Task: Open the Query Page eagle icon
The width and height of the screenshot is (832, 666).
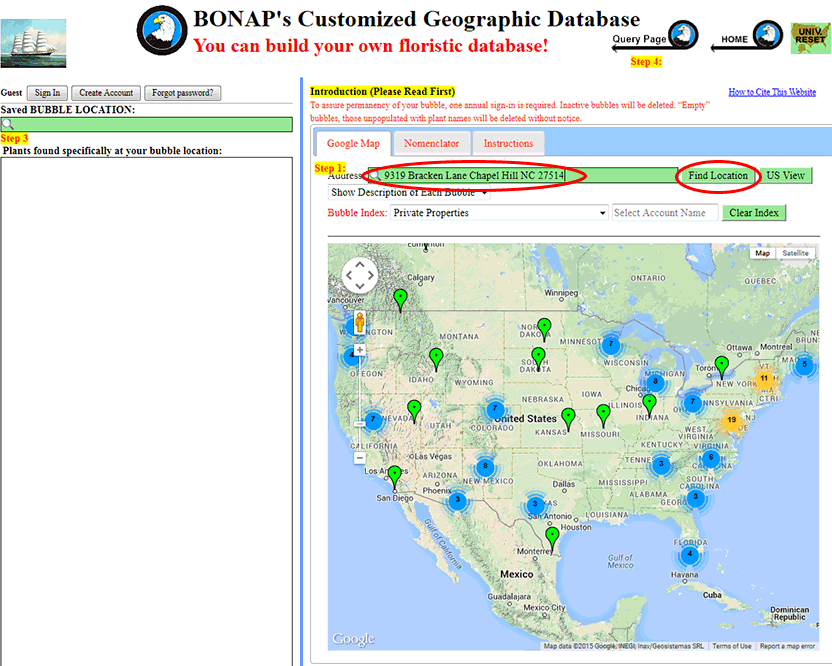Action: click(x=683, y=35)
